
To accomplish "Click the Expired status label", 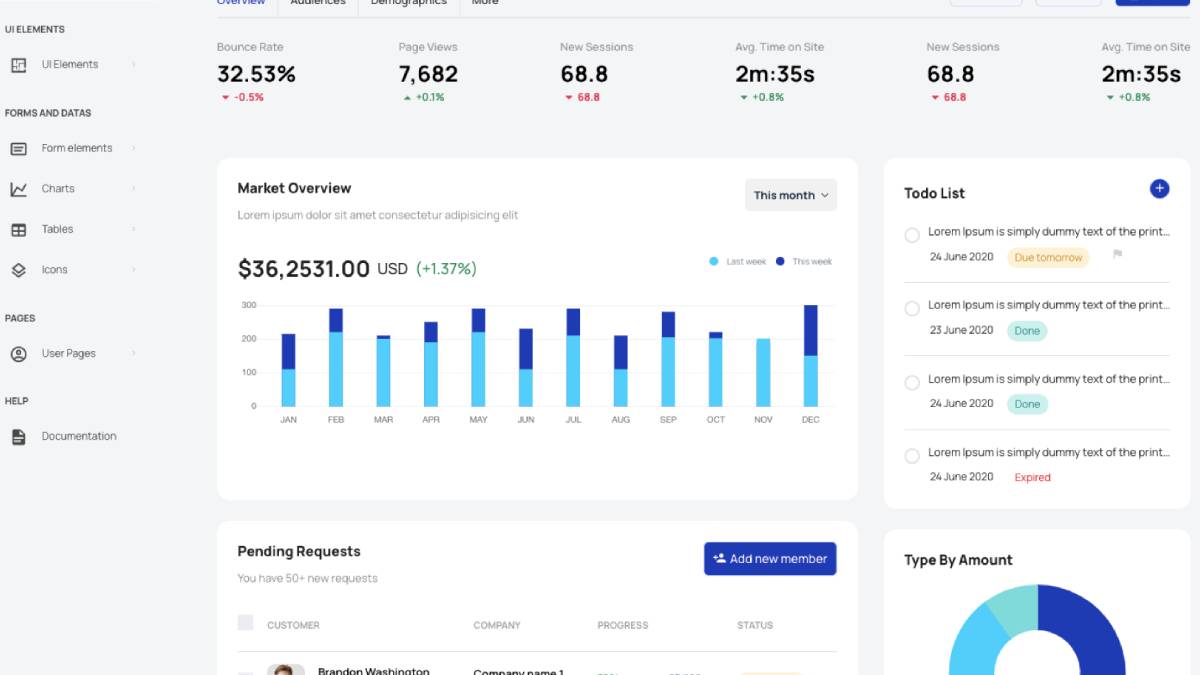I will point(1032,478).
